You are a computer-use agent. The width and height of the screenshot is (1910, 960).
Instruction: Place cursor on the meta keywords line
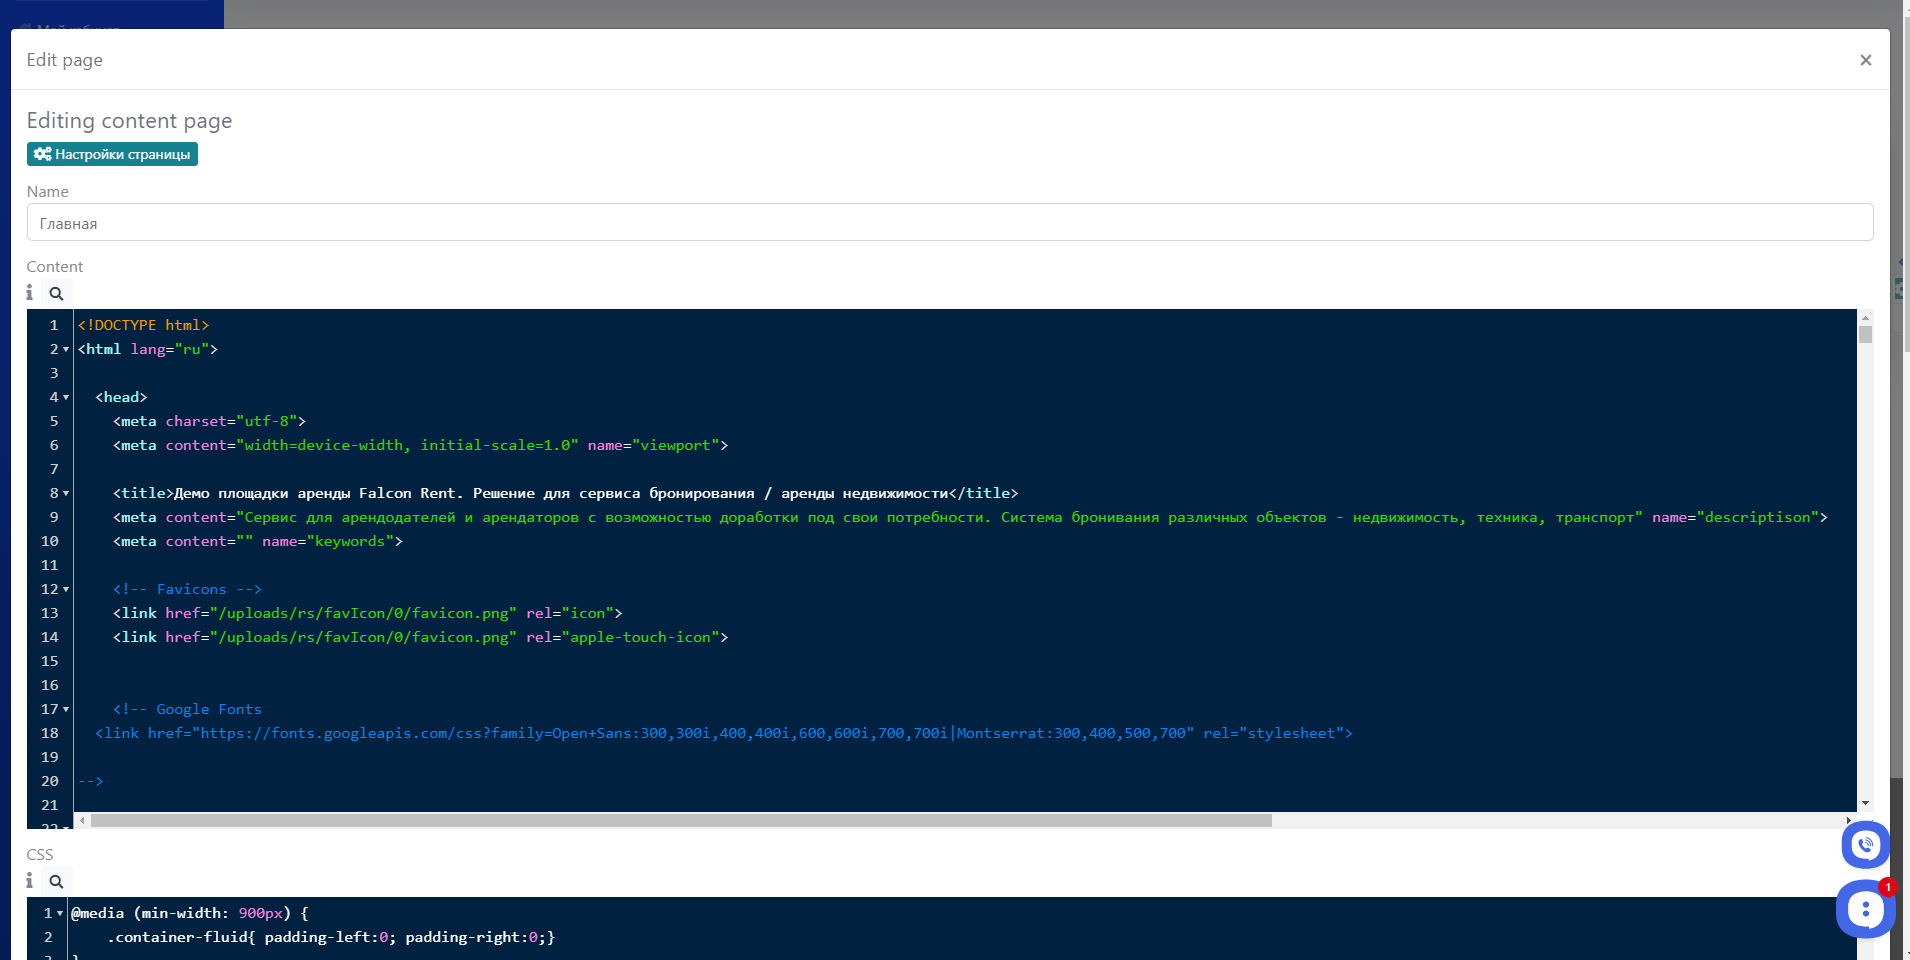(400, 542)
